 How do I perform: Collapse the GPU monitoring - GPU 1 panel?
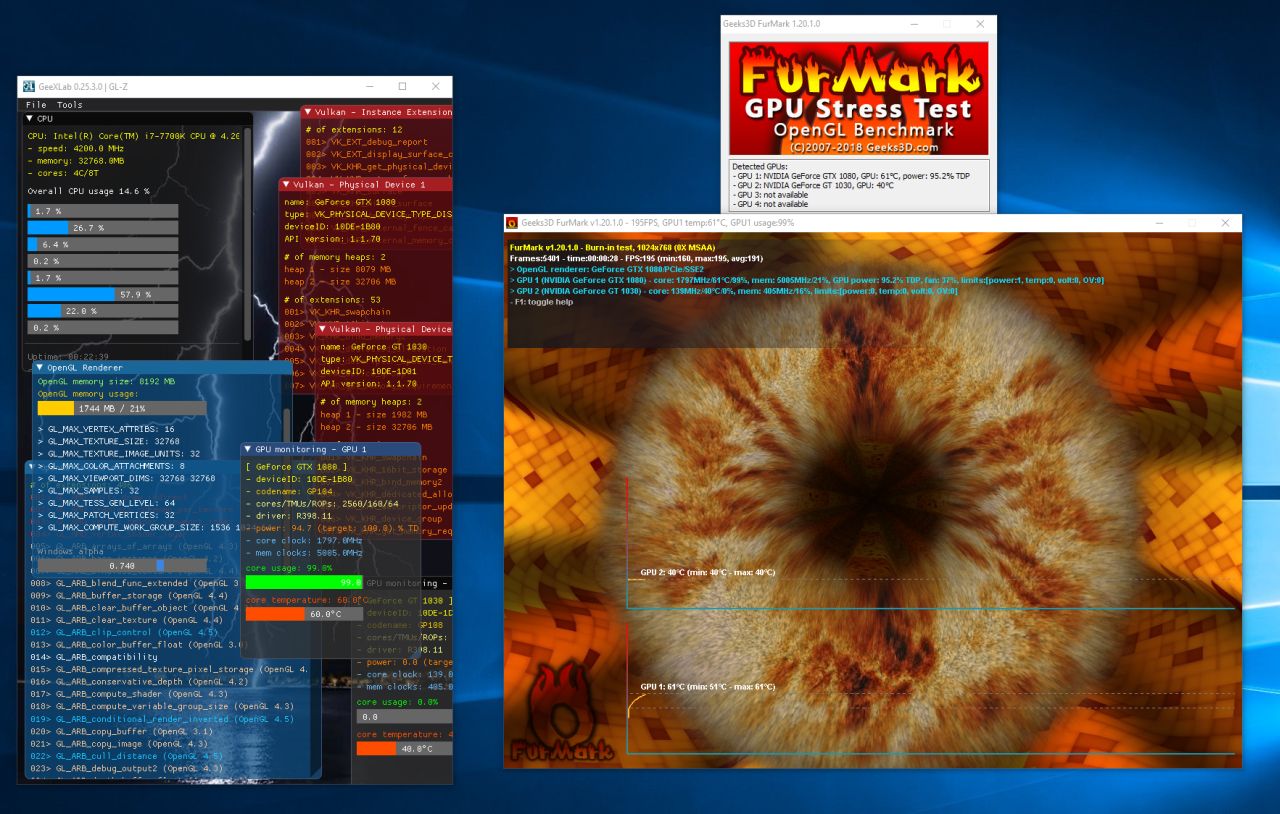coord(249,449)
